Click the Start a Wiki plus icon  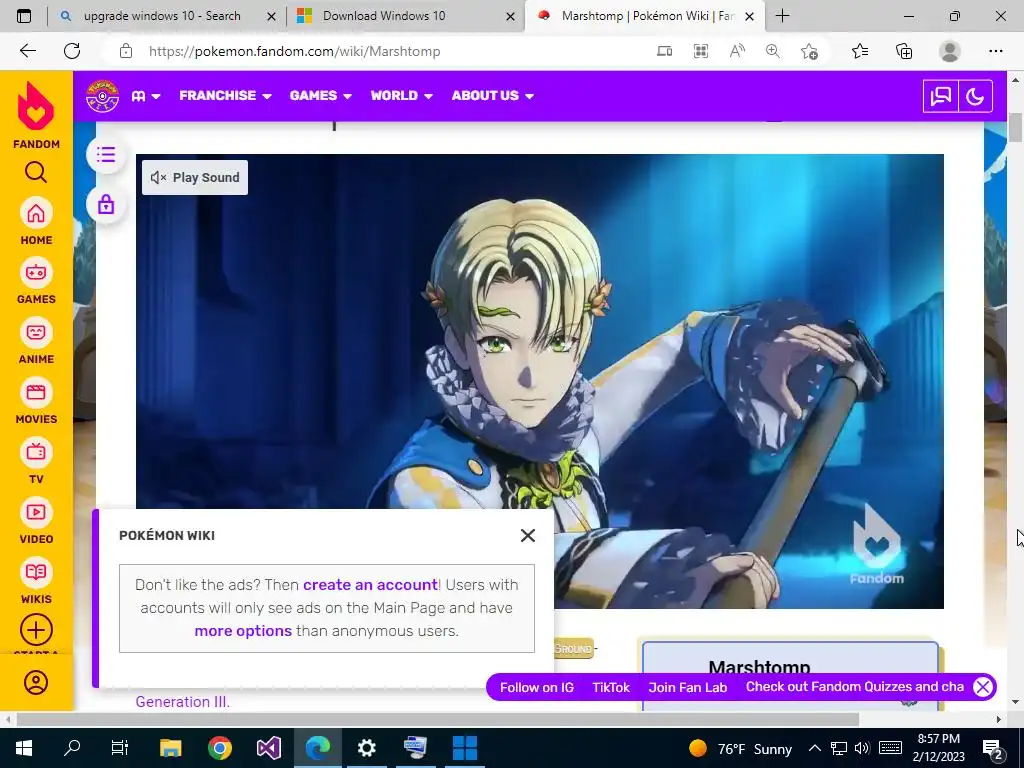tap(36, 630)
